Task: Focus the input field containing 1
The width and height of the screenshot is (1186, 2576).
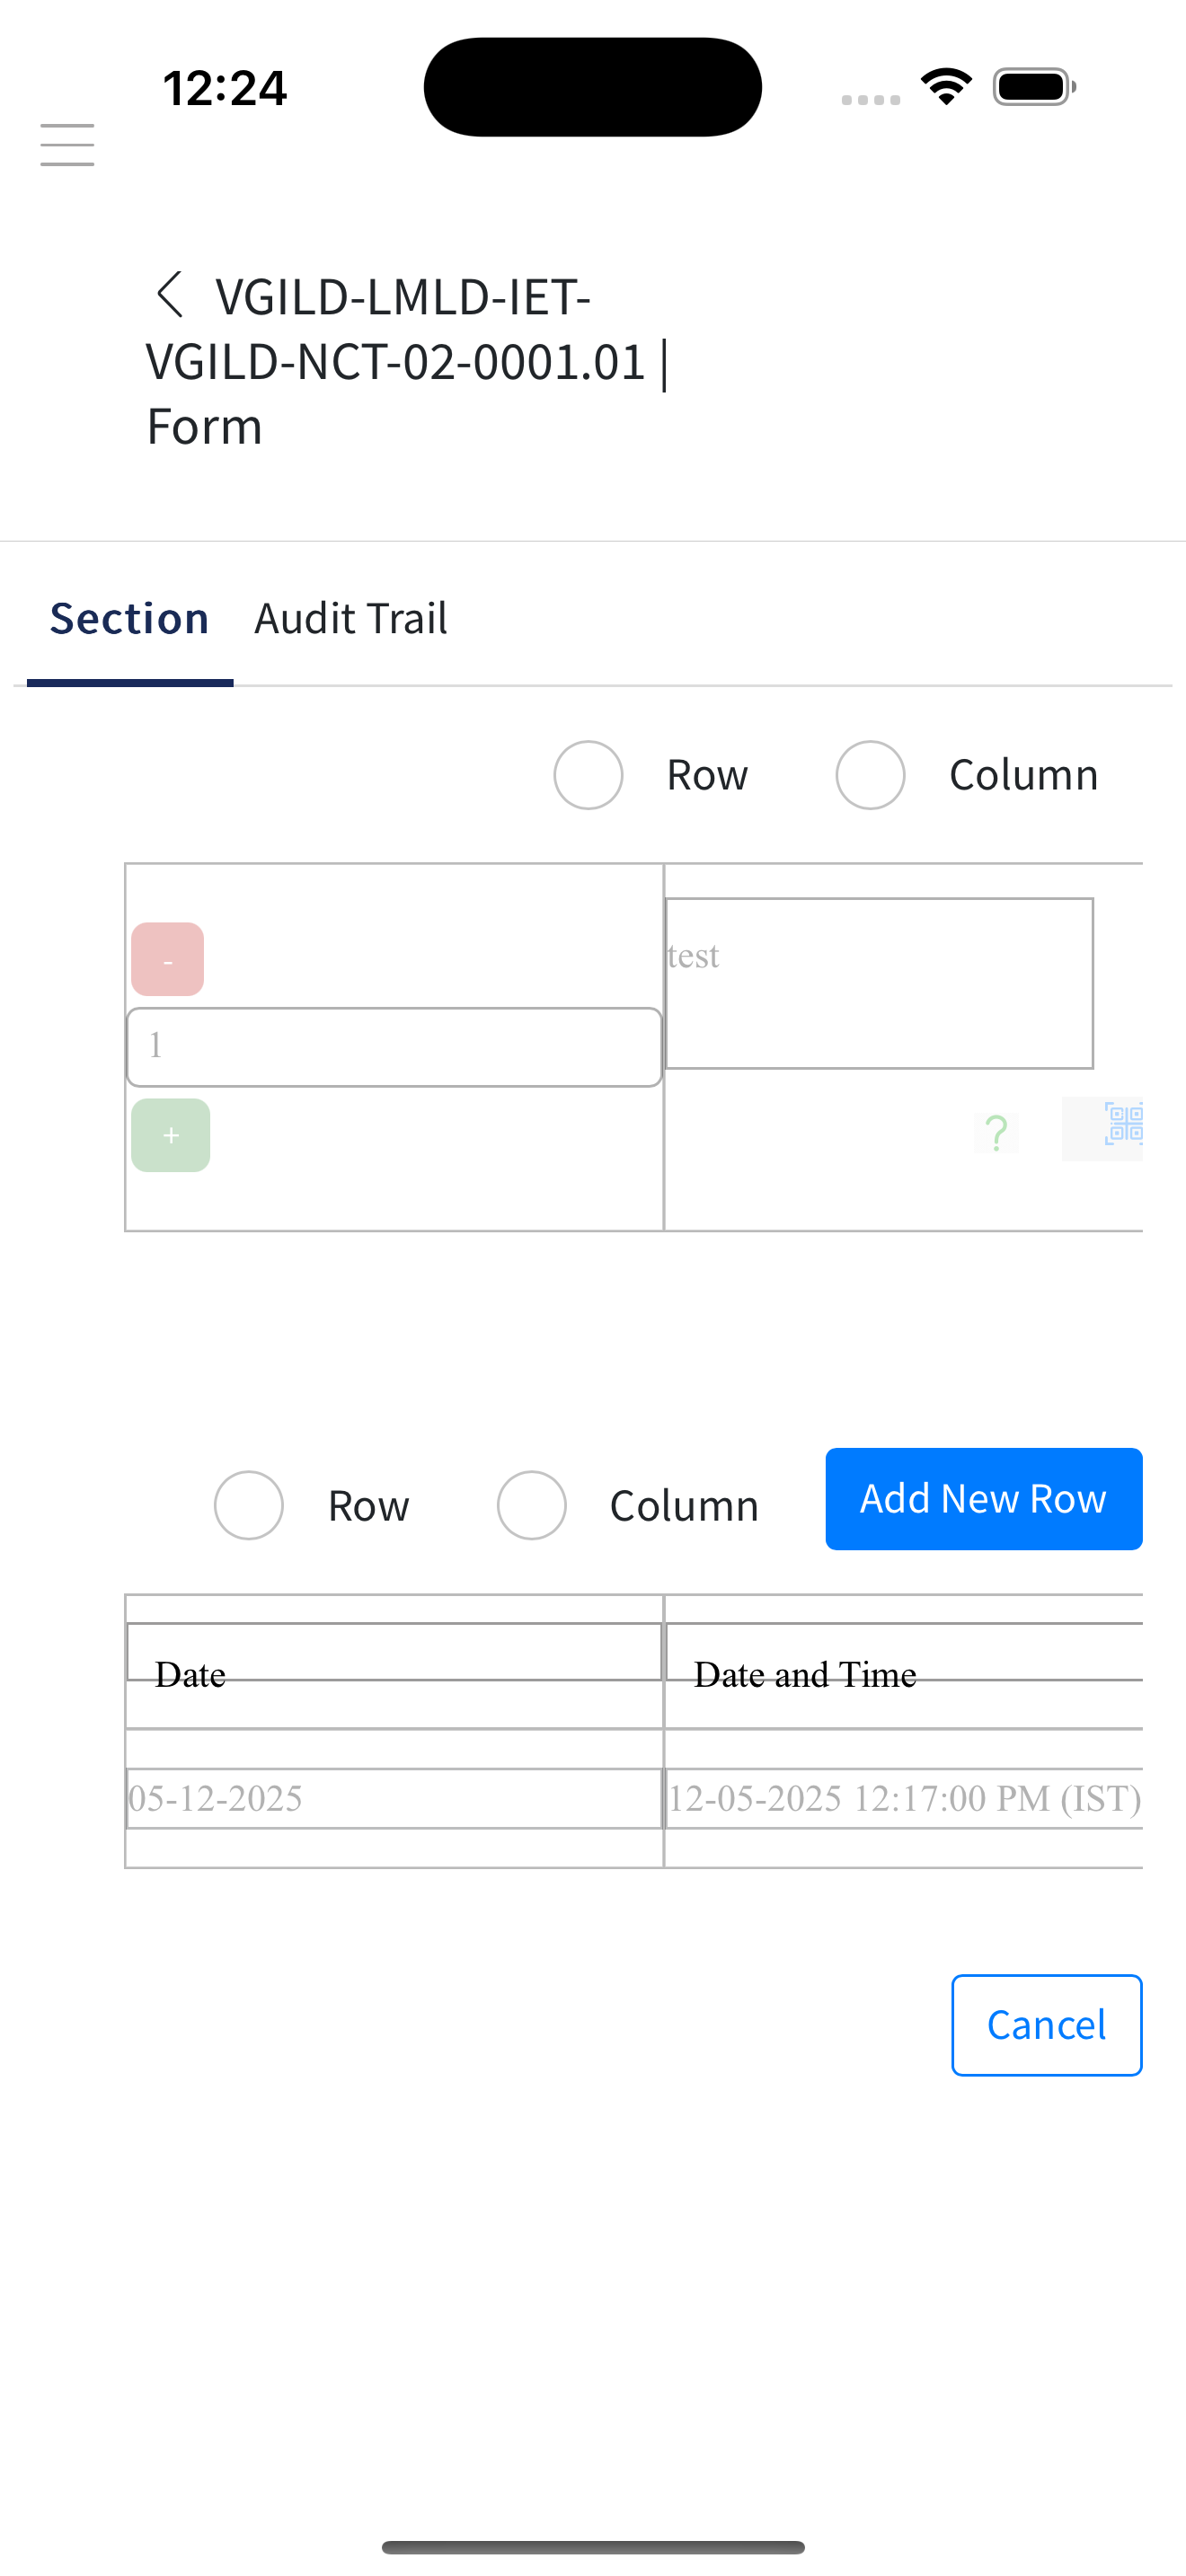Action: tap(394, 1047)
